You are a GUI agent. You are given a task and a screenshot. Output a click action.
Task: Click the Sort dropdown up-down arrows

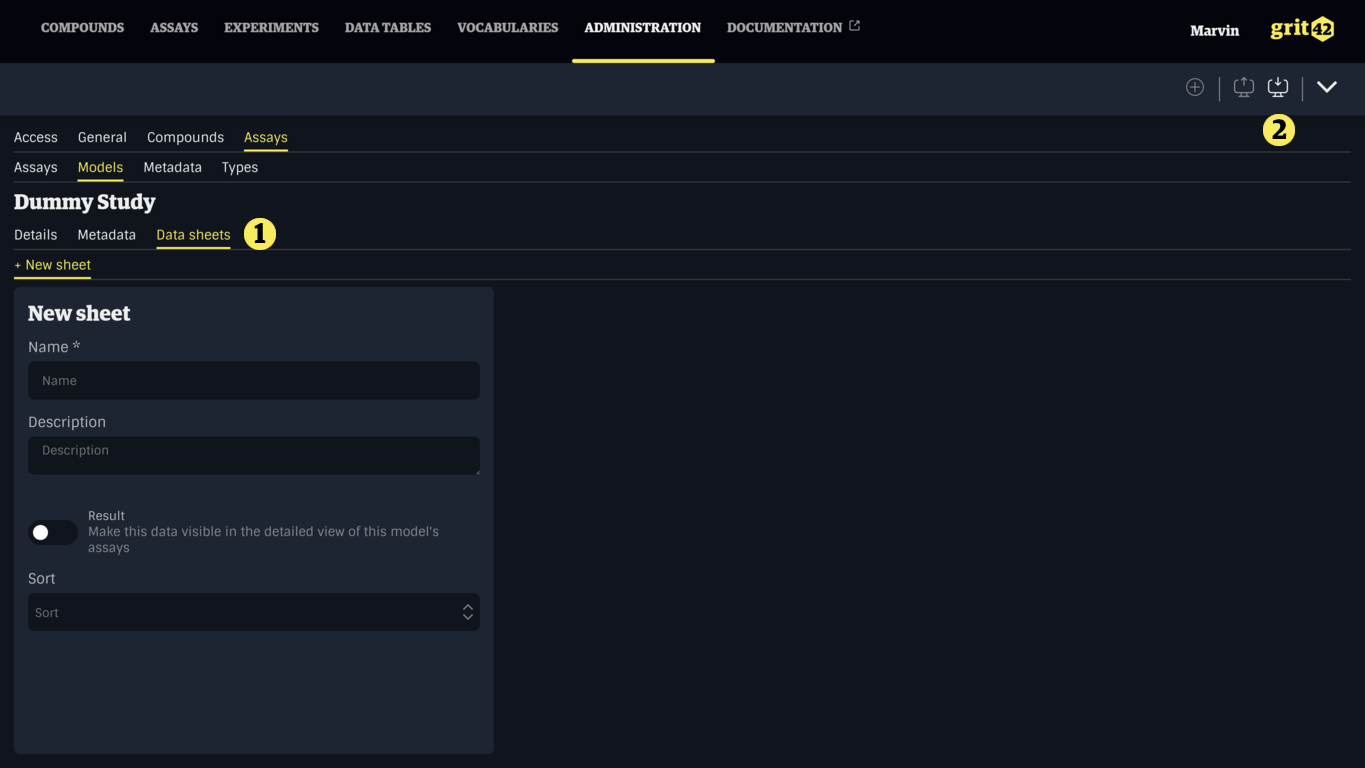point(467,612)
